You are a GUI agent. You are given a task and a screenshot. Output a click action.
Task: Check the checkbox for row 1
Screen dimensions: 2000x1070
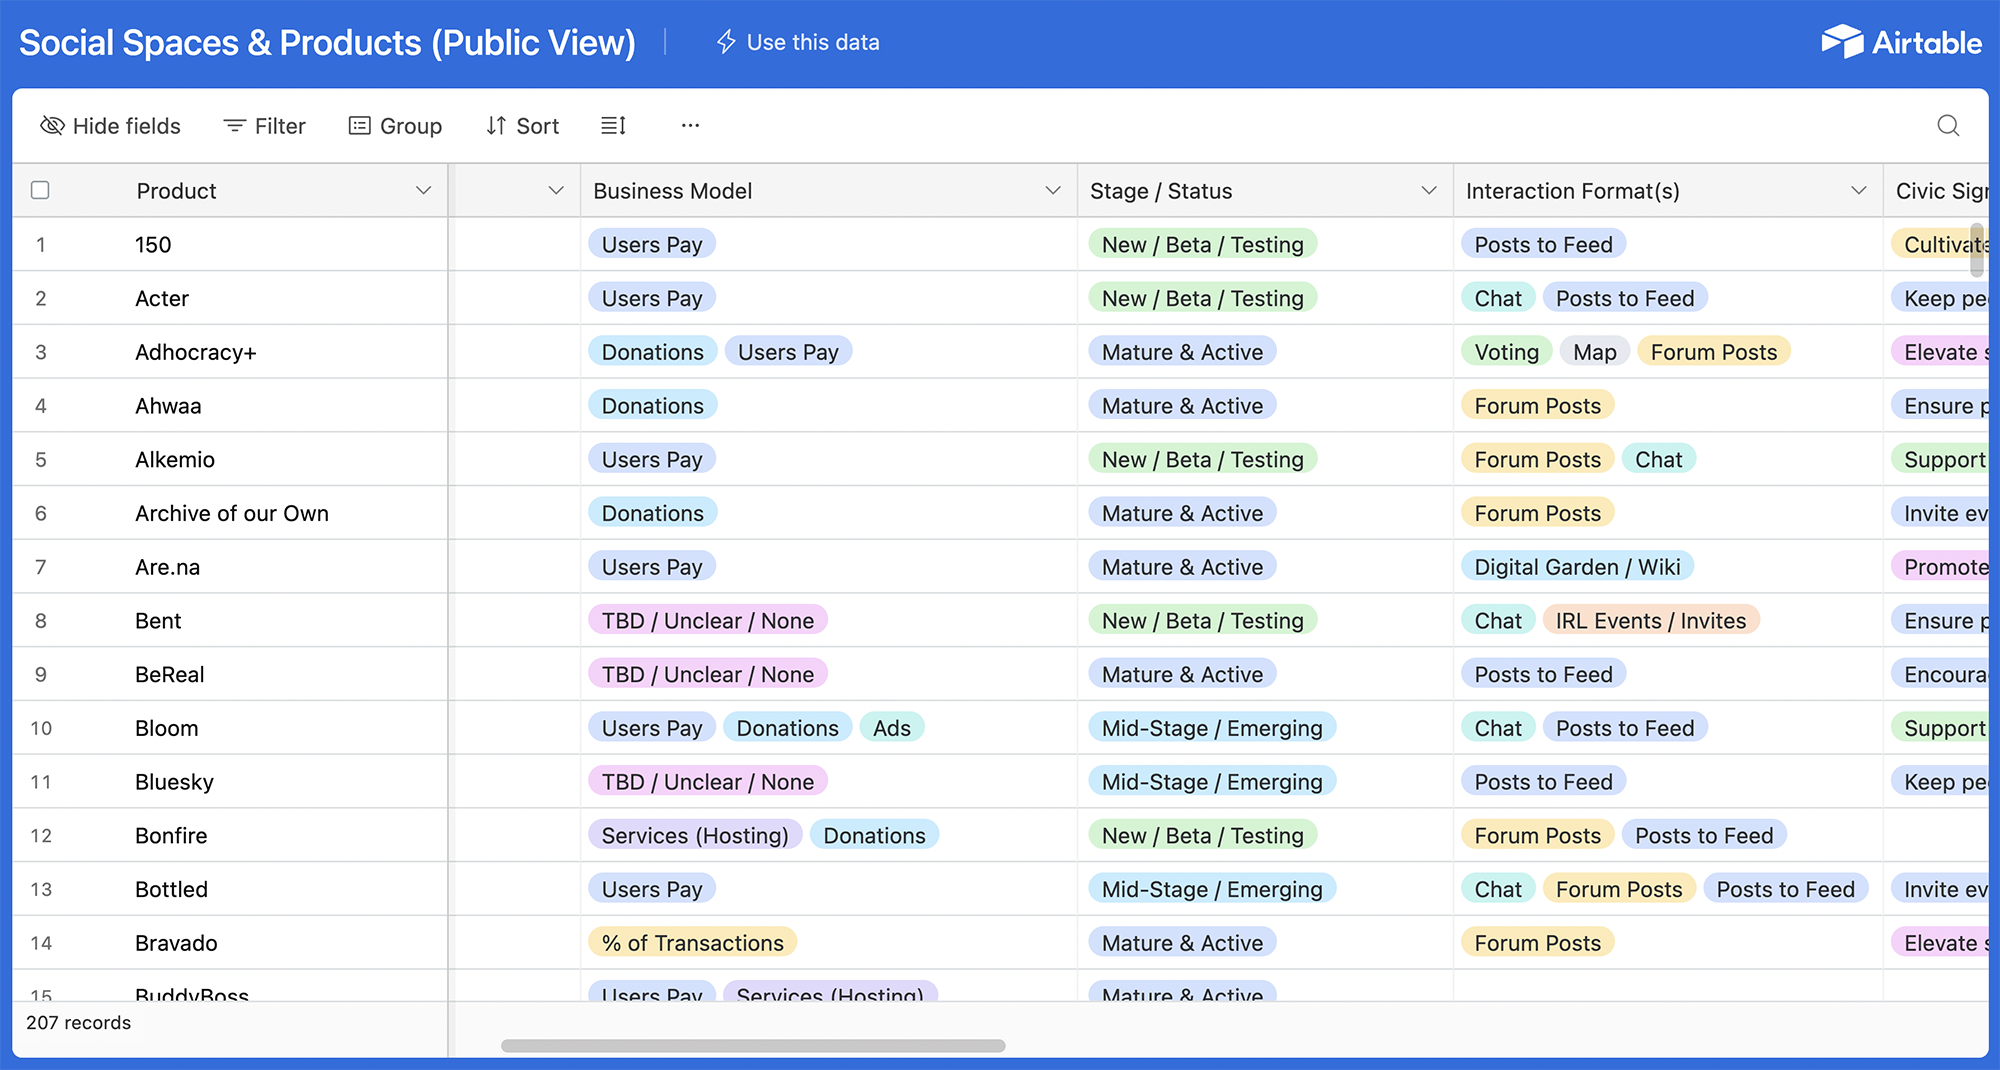tap(40, 244)
